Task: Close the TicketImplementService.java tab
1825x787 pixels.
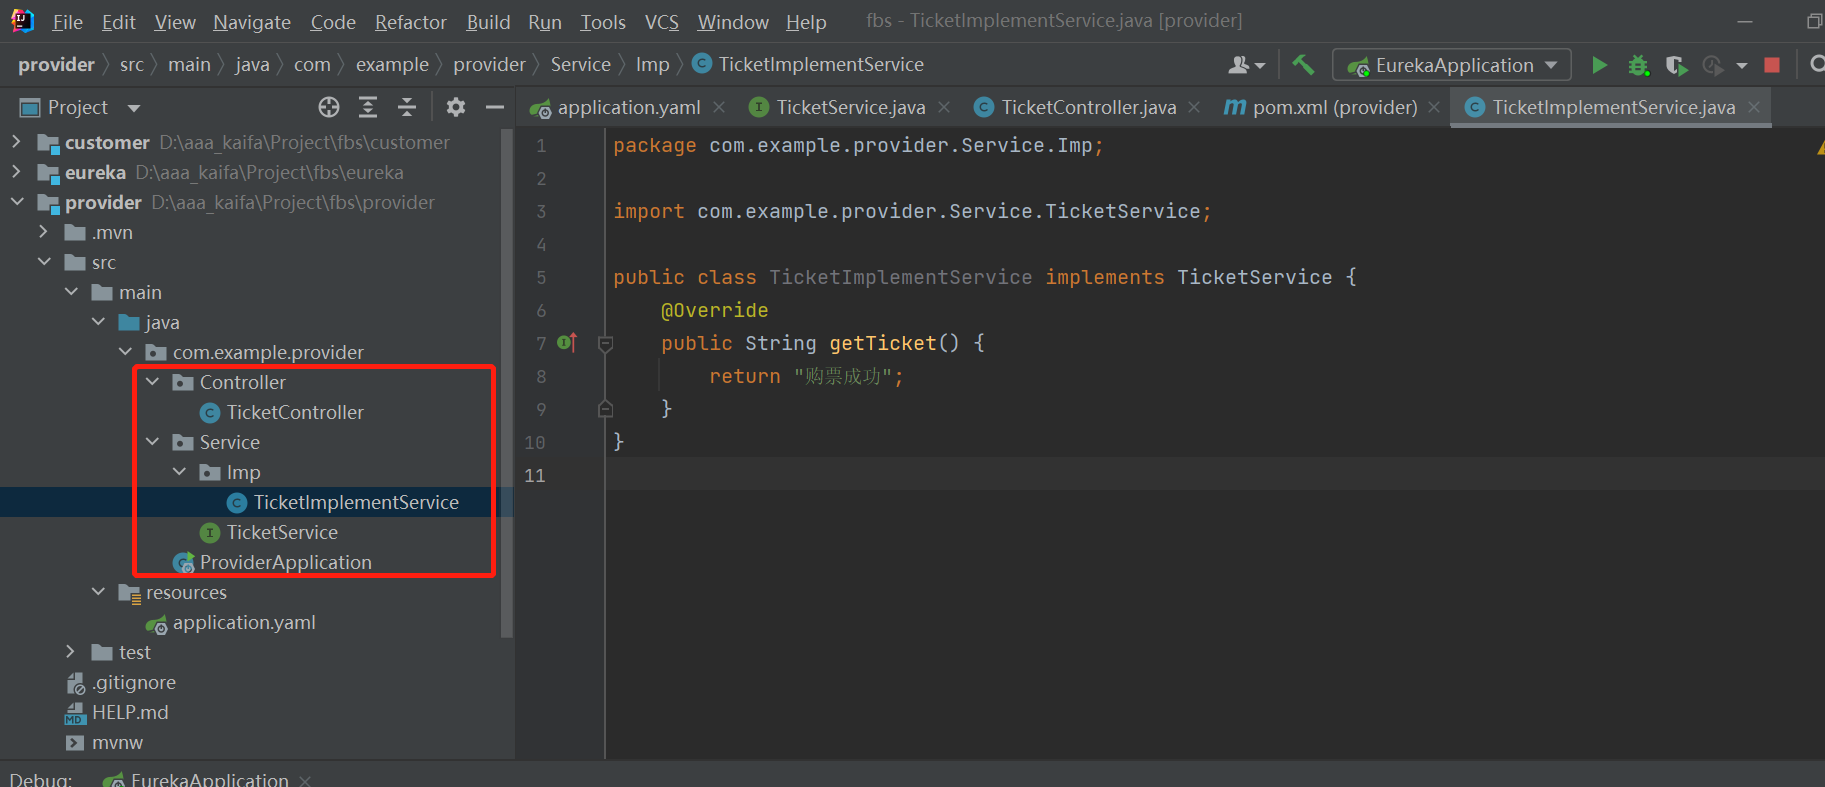Action: (x=1753, y=107)
